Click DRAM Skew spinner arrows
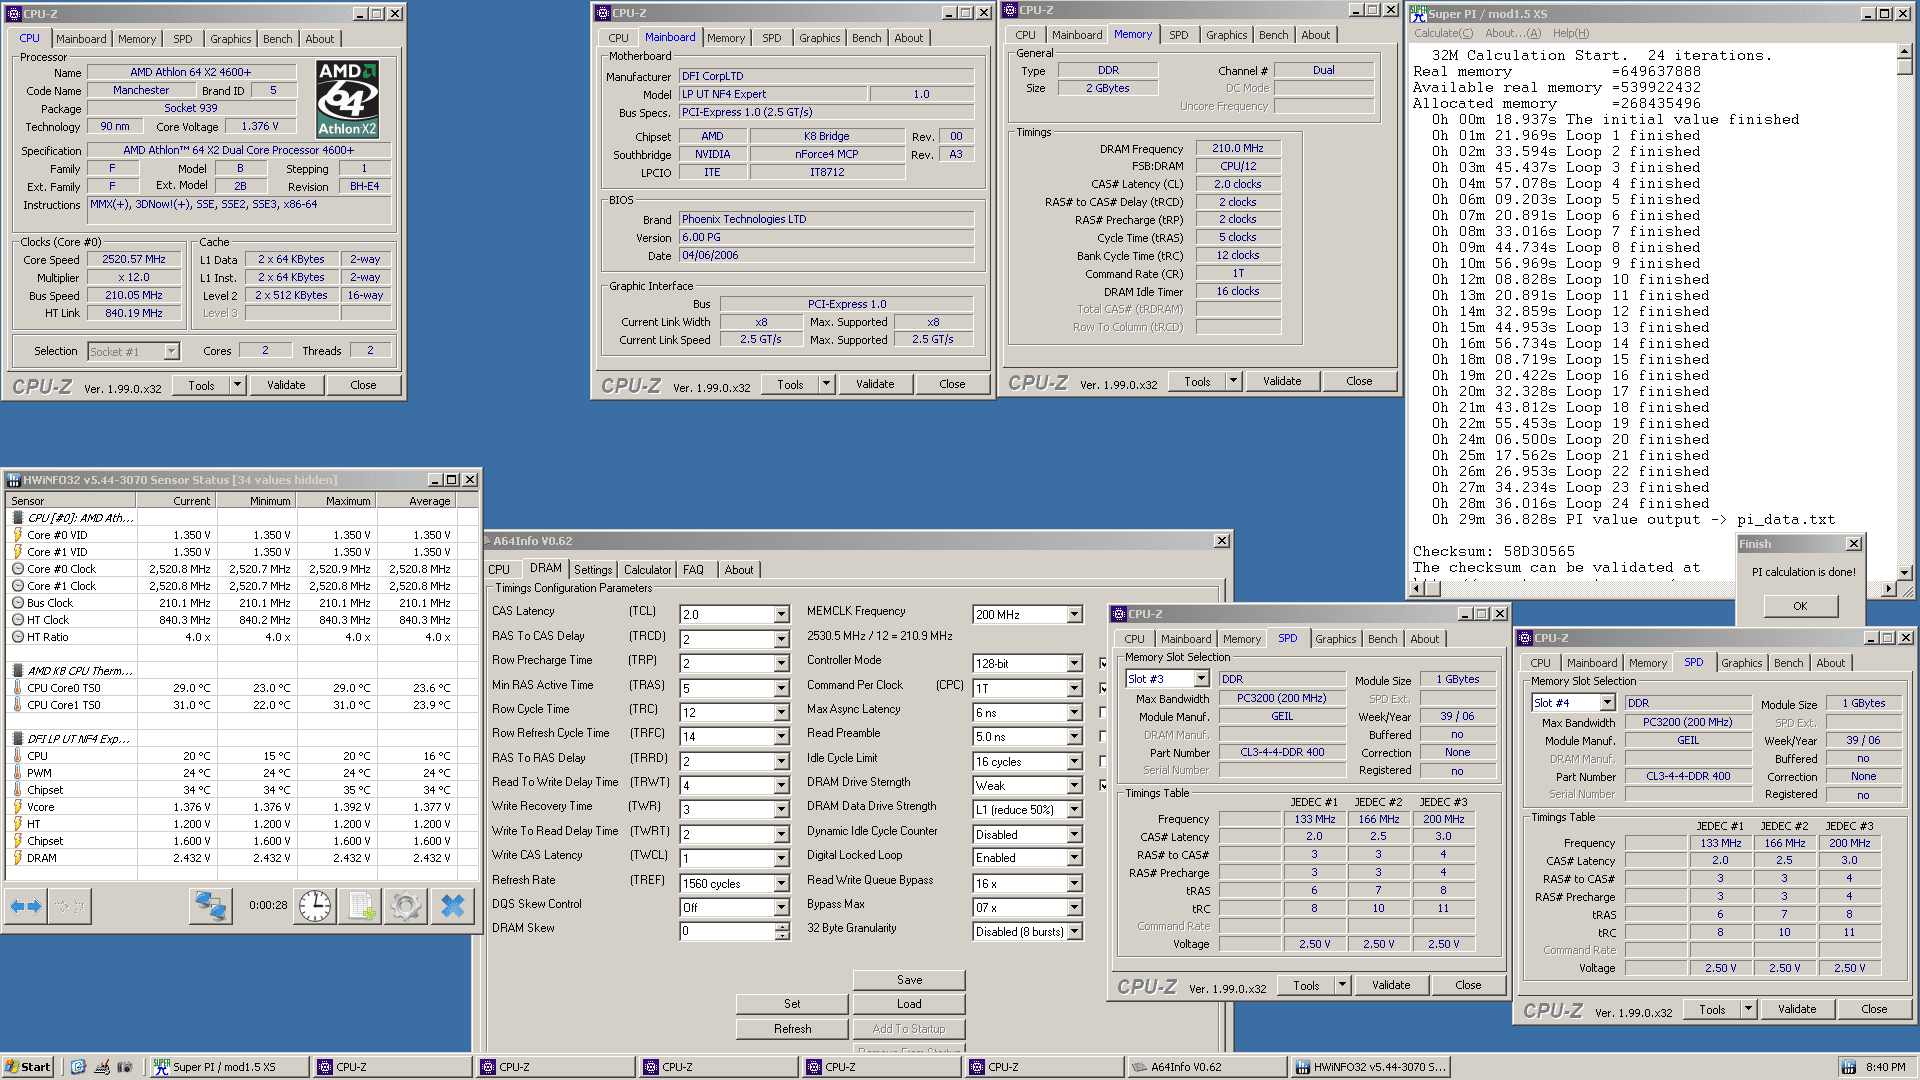 pyautogui.click(x=782, y=932)
